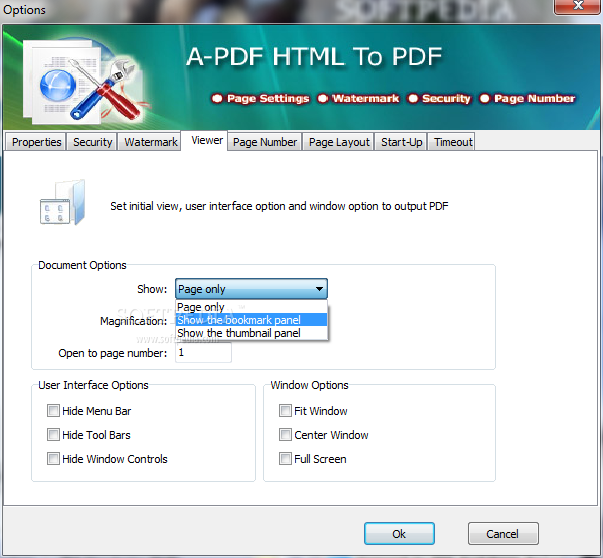Select the Viewer tab

pyautogui.click(x=207, y=140)
